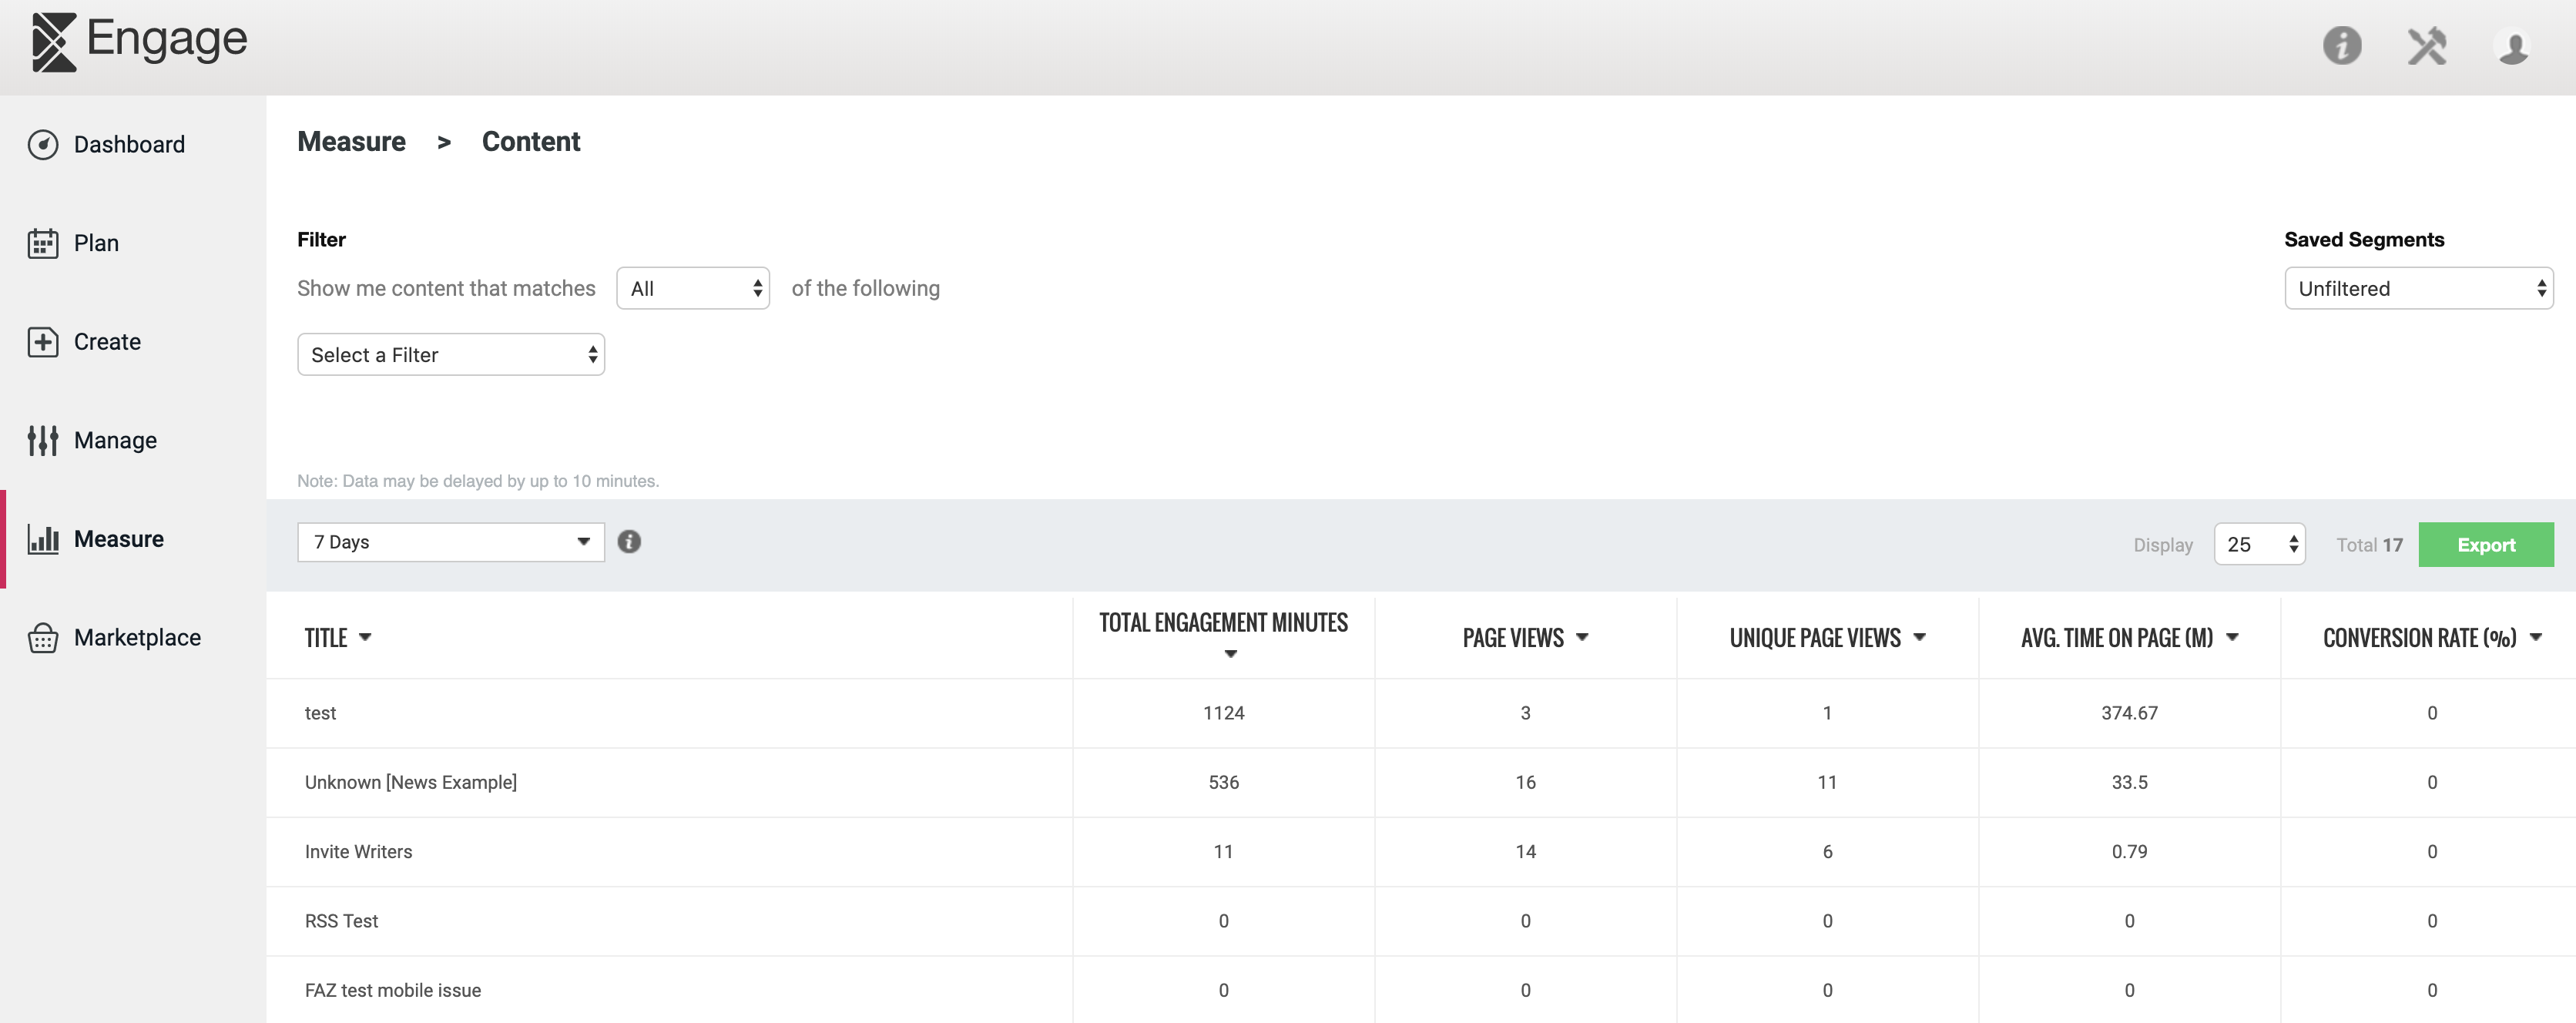Click info icon next to 7 Days
Viewport: 2576px width, 1023px height.
click(629, 542)
